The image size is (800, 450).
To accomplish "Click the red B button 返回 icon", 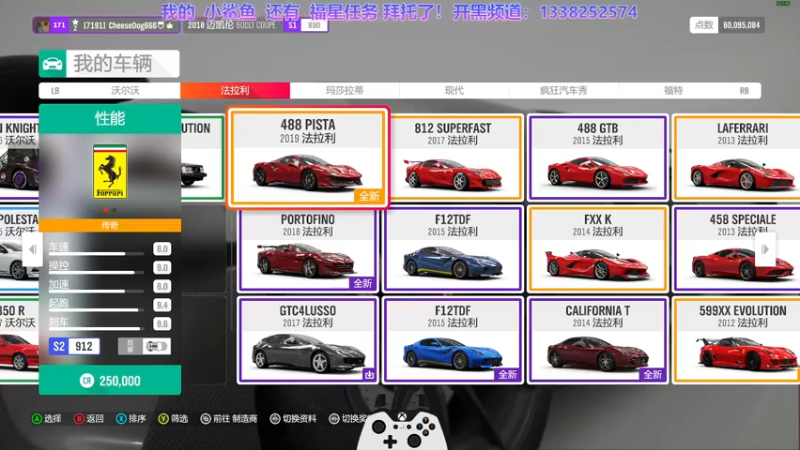I will click(x=79, y=419).
